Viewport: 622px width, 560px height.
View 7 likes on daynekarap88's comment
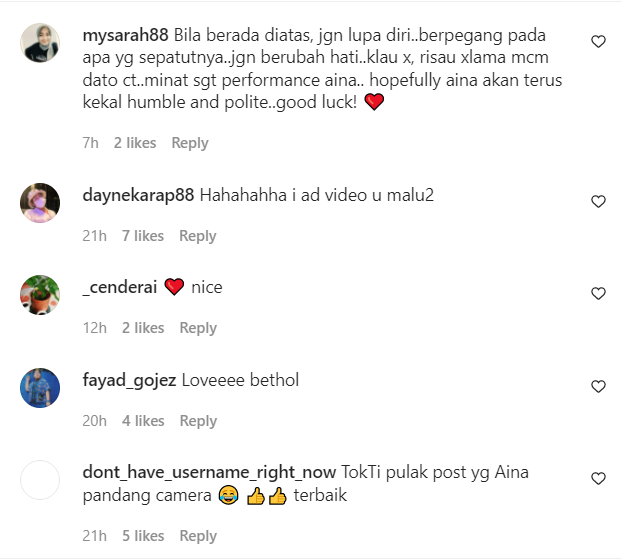click(143, 236)
